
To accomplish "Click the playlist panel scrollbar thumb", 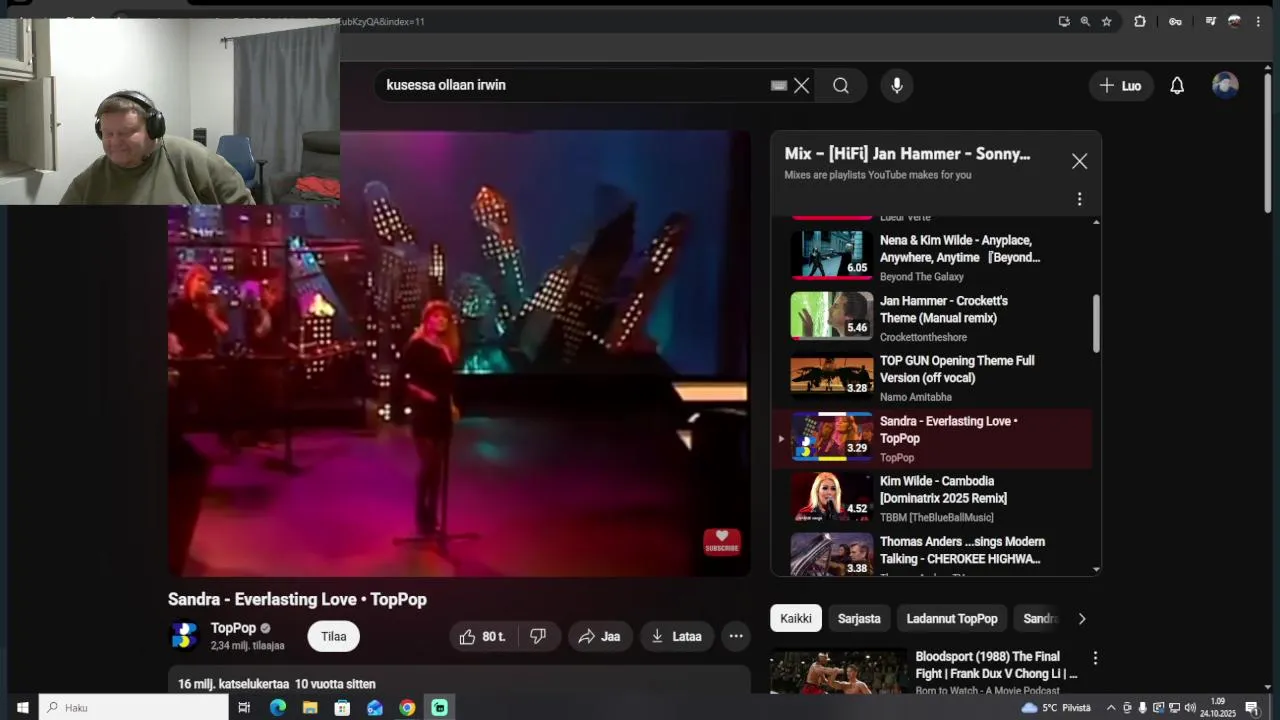I will [1096, 323].
